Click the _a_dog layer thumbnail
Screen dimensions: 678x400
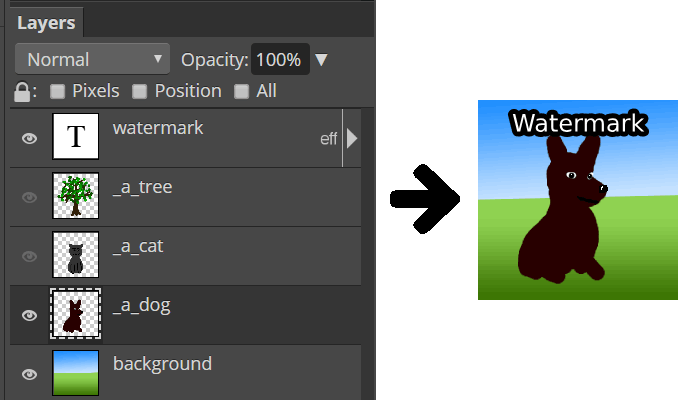73,313
